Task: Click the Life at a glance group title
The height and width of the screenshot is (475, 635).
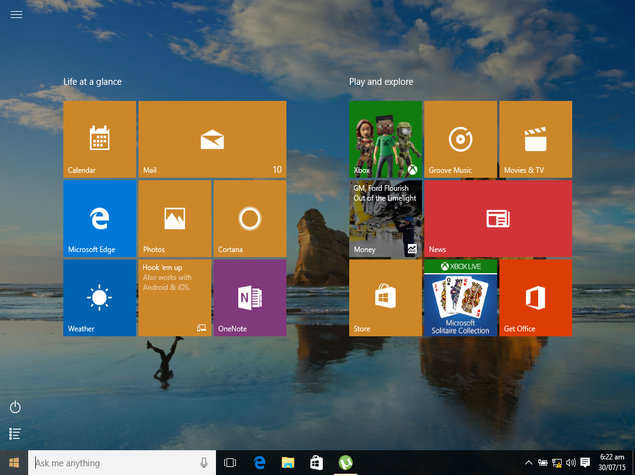Action: (92, 82)
